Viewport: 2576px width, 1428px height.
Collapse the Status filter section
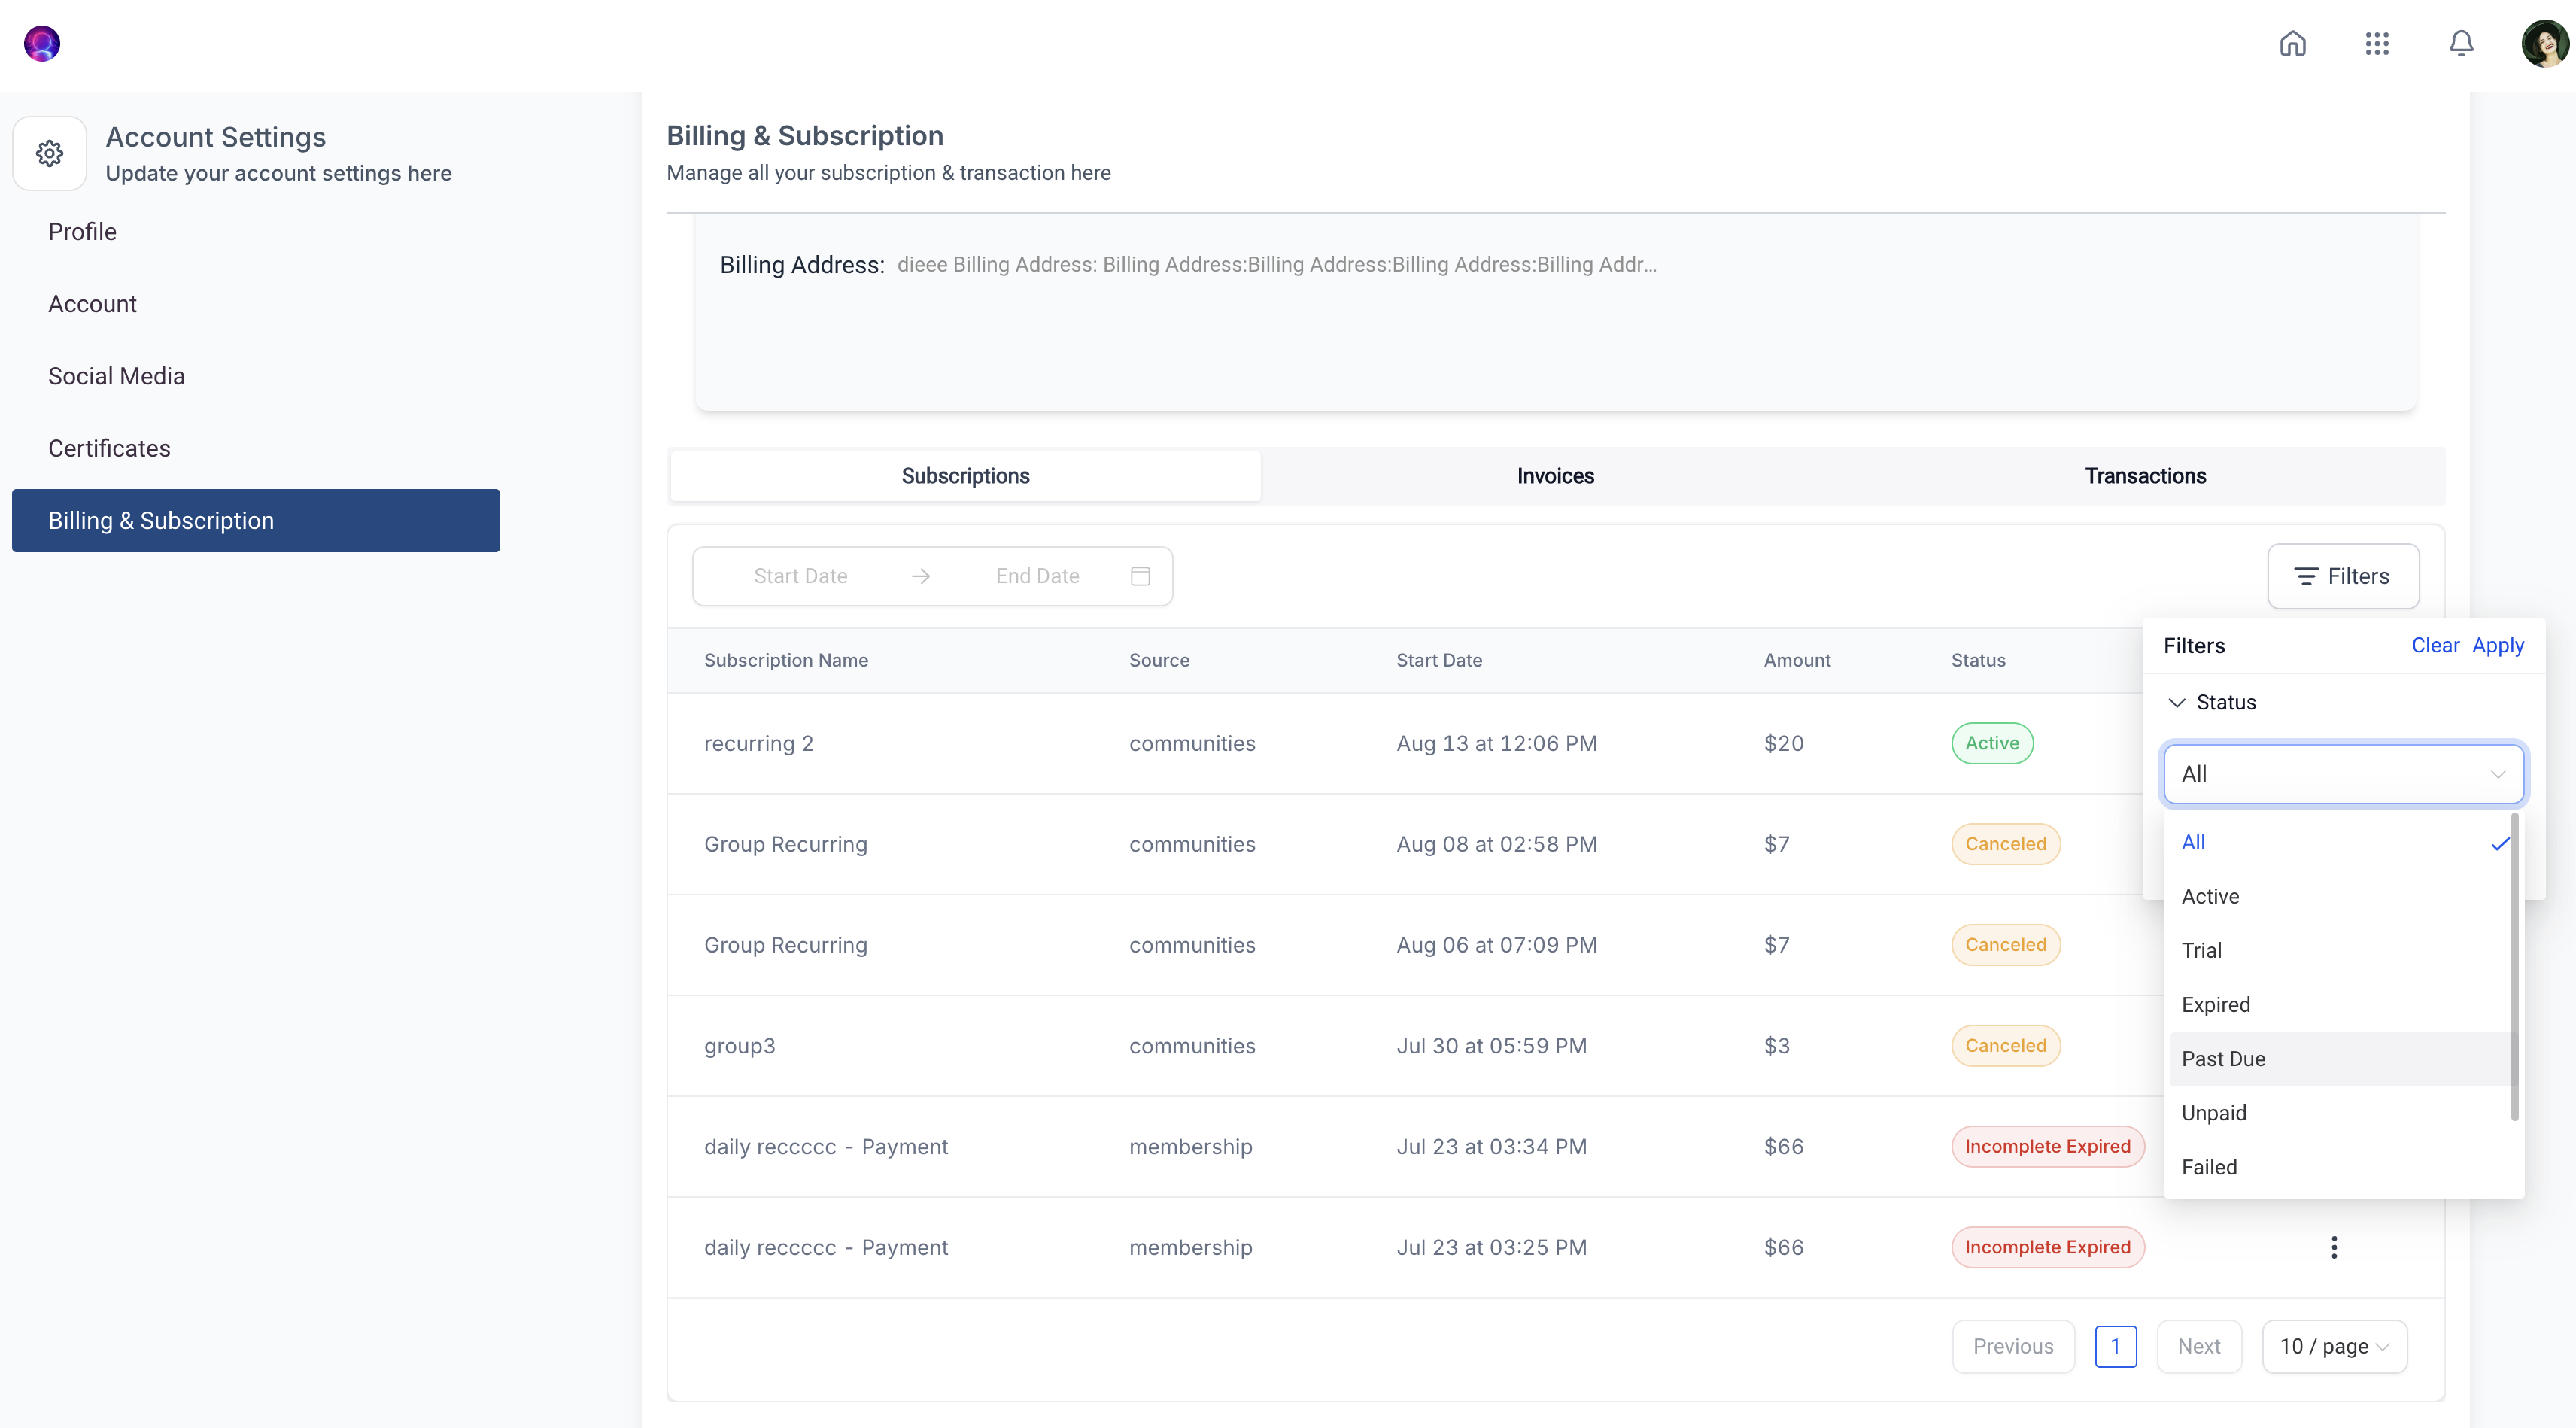coord(2176,702)
